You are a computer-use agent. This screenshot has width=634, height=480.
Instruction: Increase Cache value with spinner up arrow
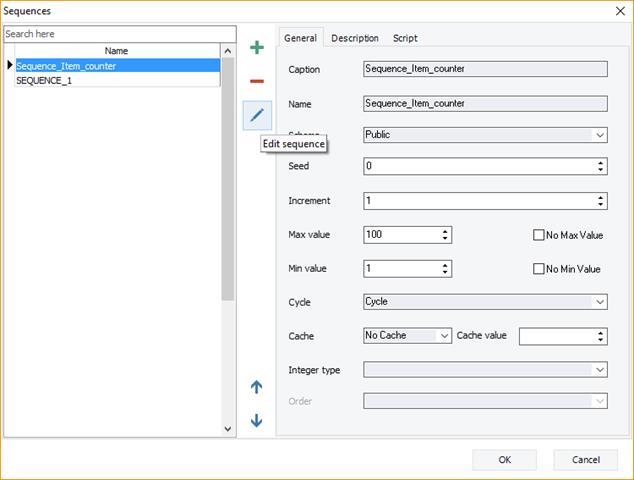(x=600, y=333)
